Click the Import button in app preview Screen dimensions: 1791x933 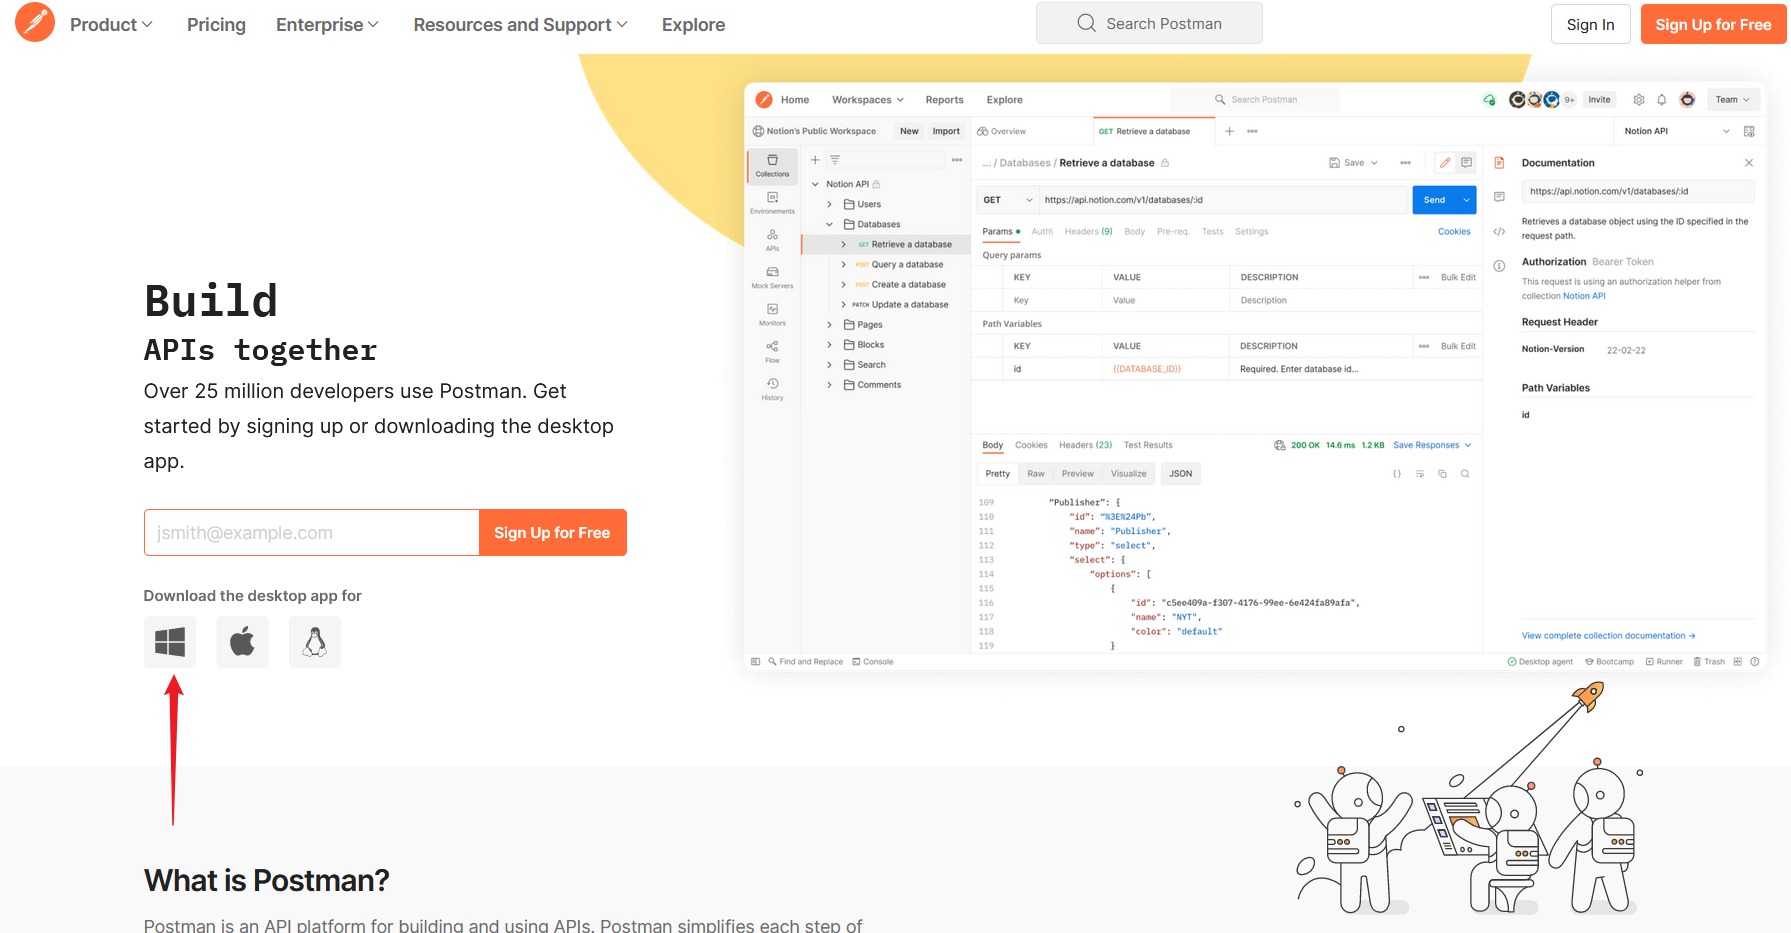click(x=946, y=131)
